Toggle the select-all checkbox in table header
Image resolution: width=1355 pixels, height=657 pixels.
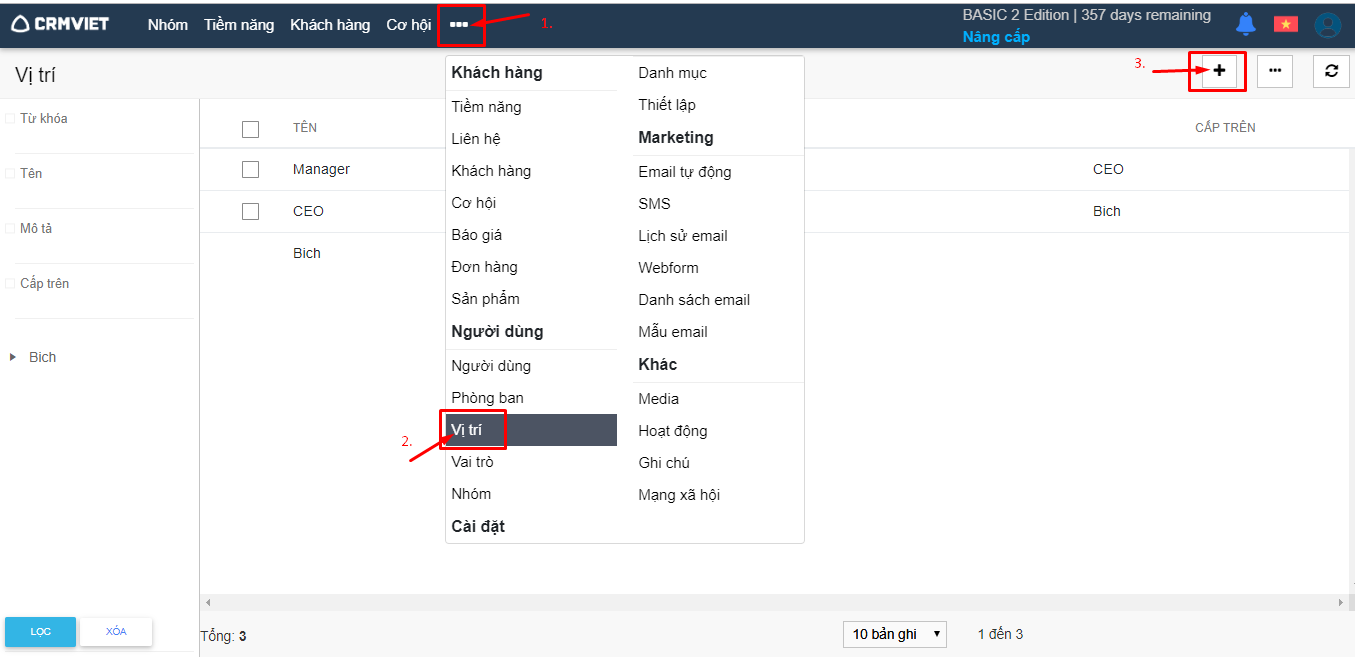coord(251,129)
